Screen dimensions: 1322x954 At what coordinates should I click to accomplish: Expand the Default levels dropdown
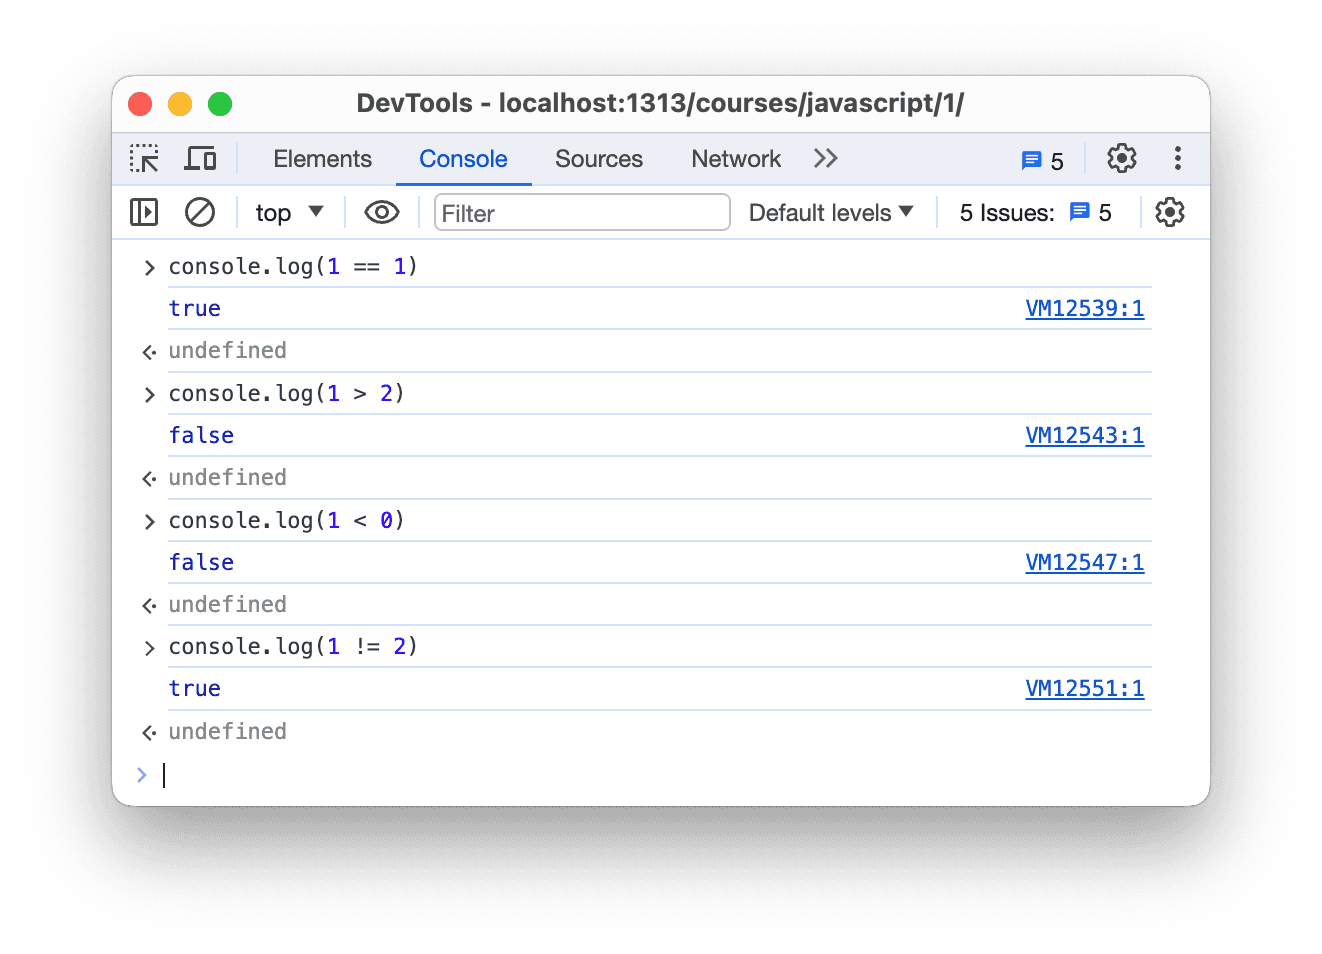[x=831, y=212]
